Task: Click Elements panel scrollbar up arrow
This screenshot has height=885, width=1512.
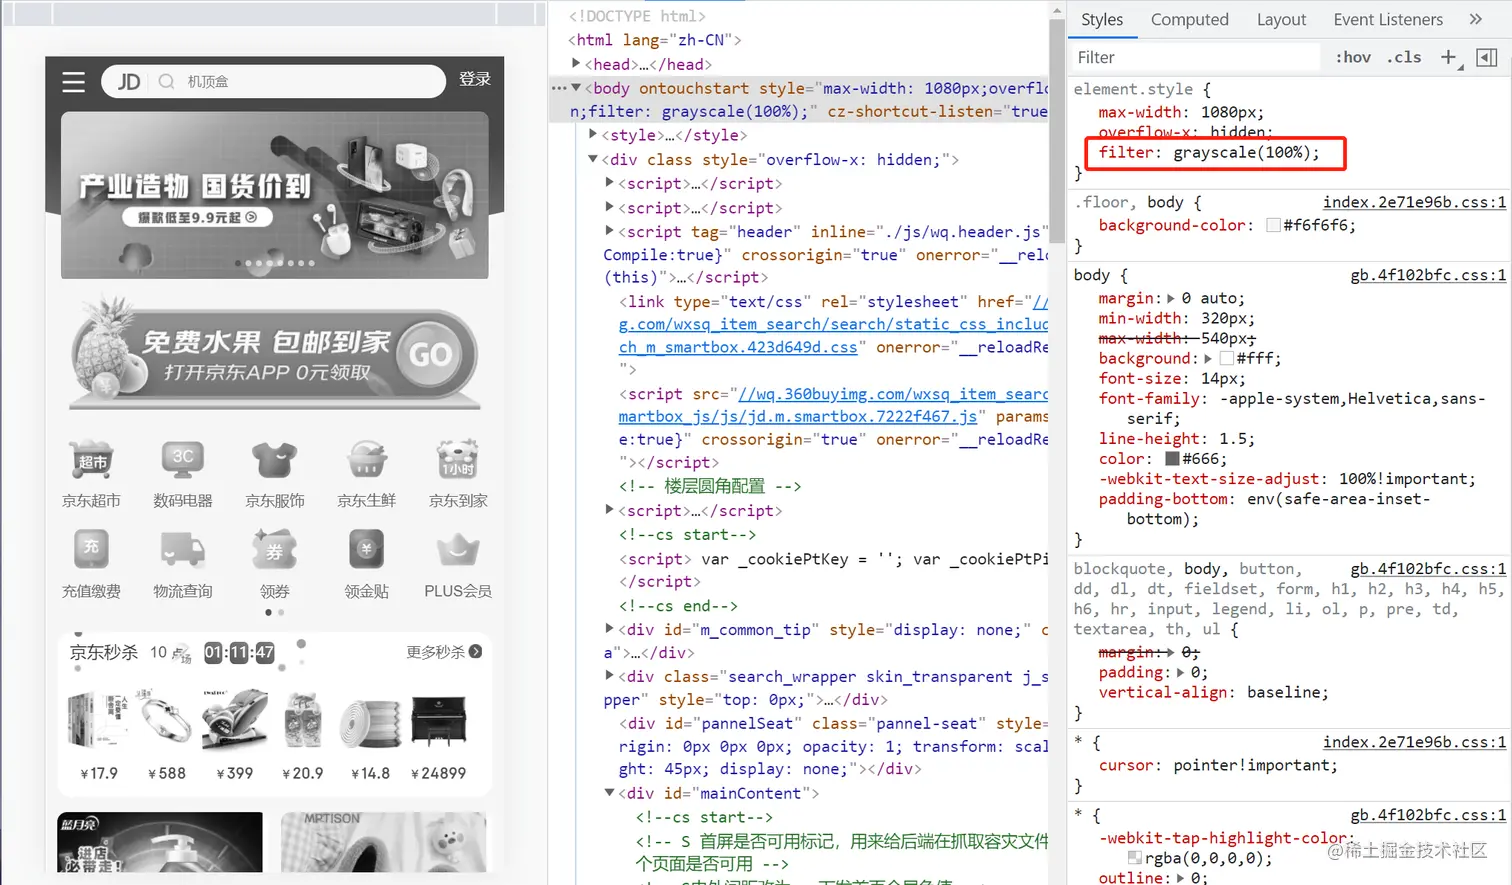Action: pyautogui.click(x=1057, y=10)
